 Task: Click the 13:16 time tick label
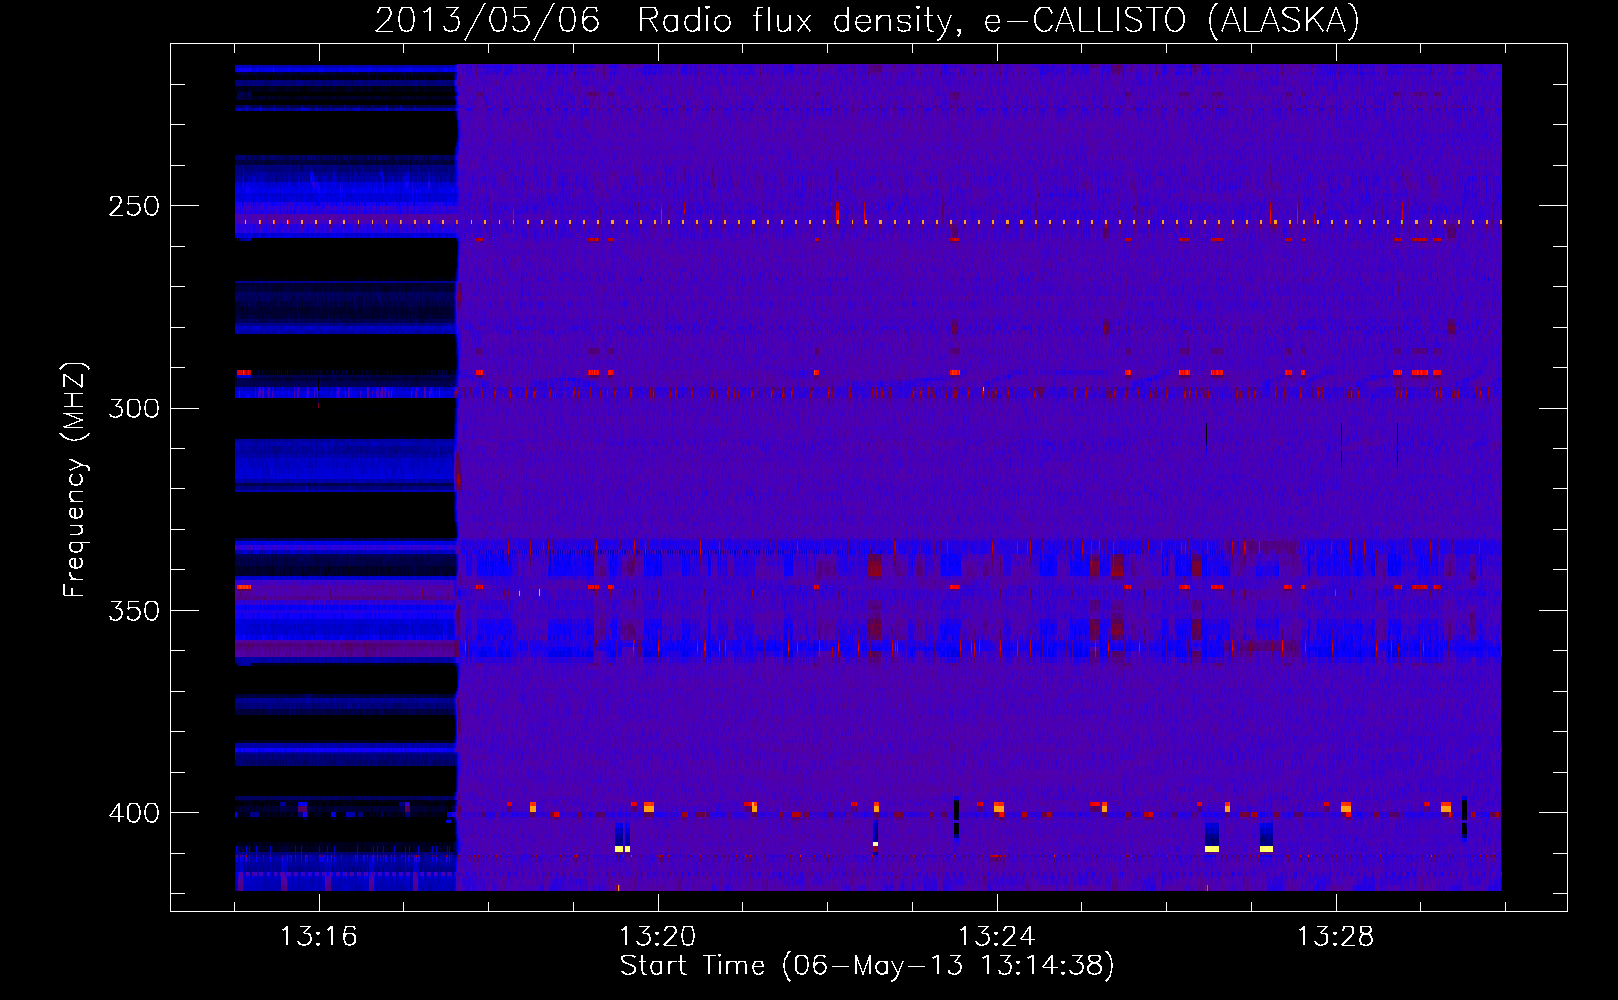tap(318, 937)
